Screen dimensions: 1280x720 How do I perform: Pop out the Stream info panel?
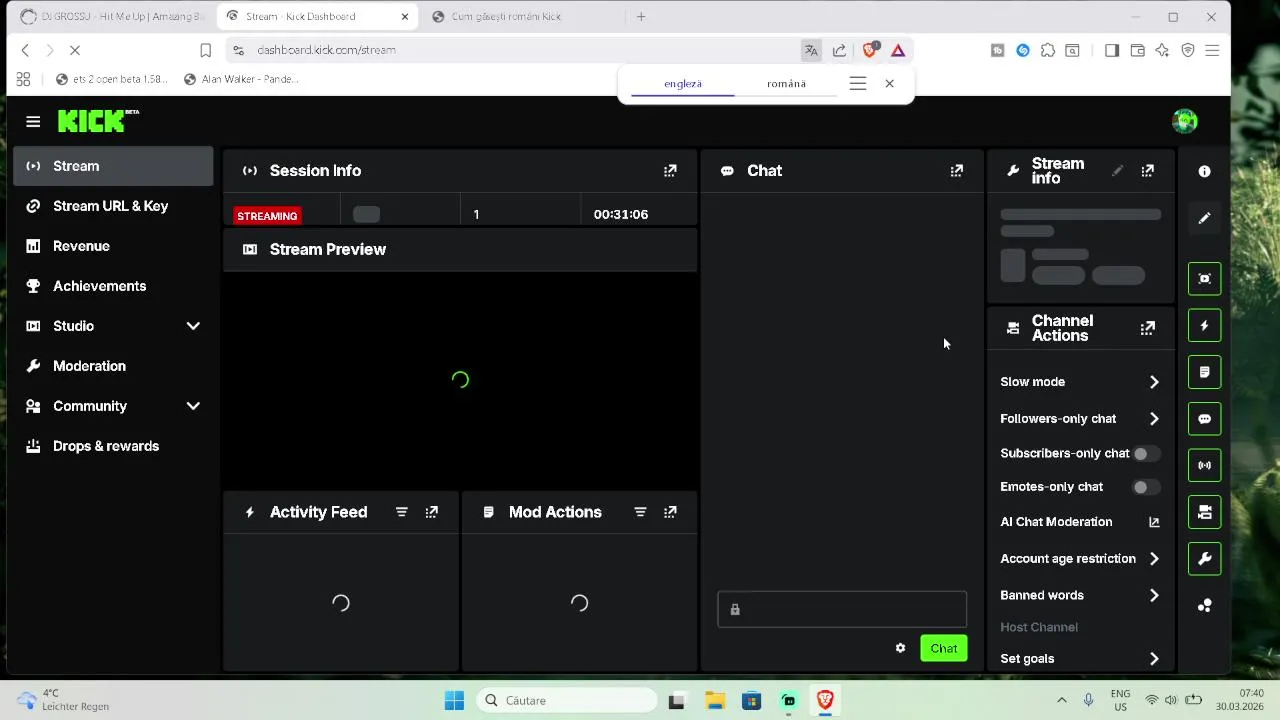click(1148, 171)
